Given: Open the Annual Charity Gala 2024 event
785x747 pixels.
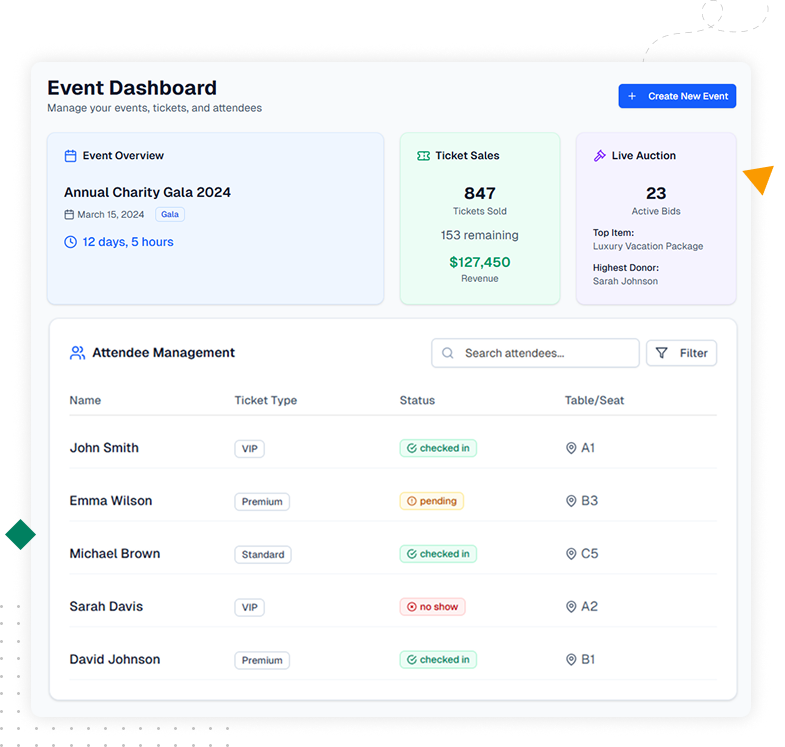Looking at the screenshot, I should point(147,192).
